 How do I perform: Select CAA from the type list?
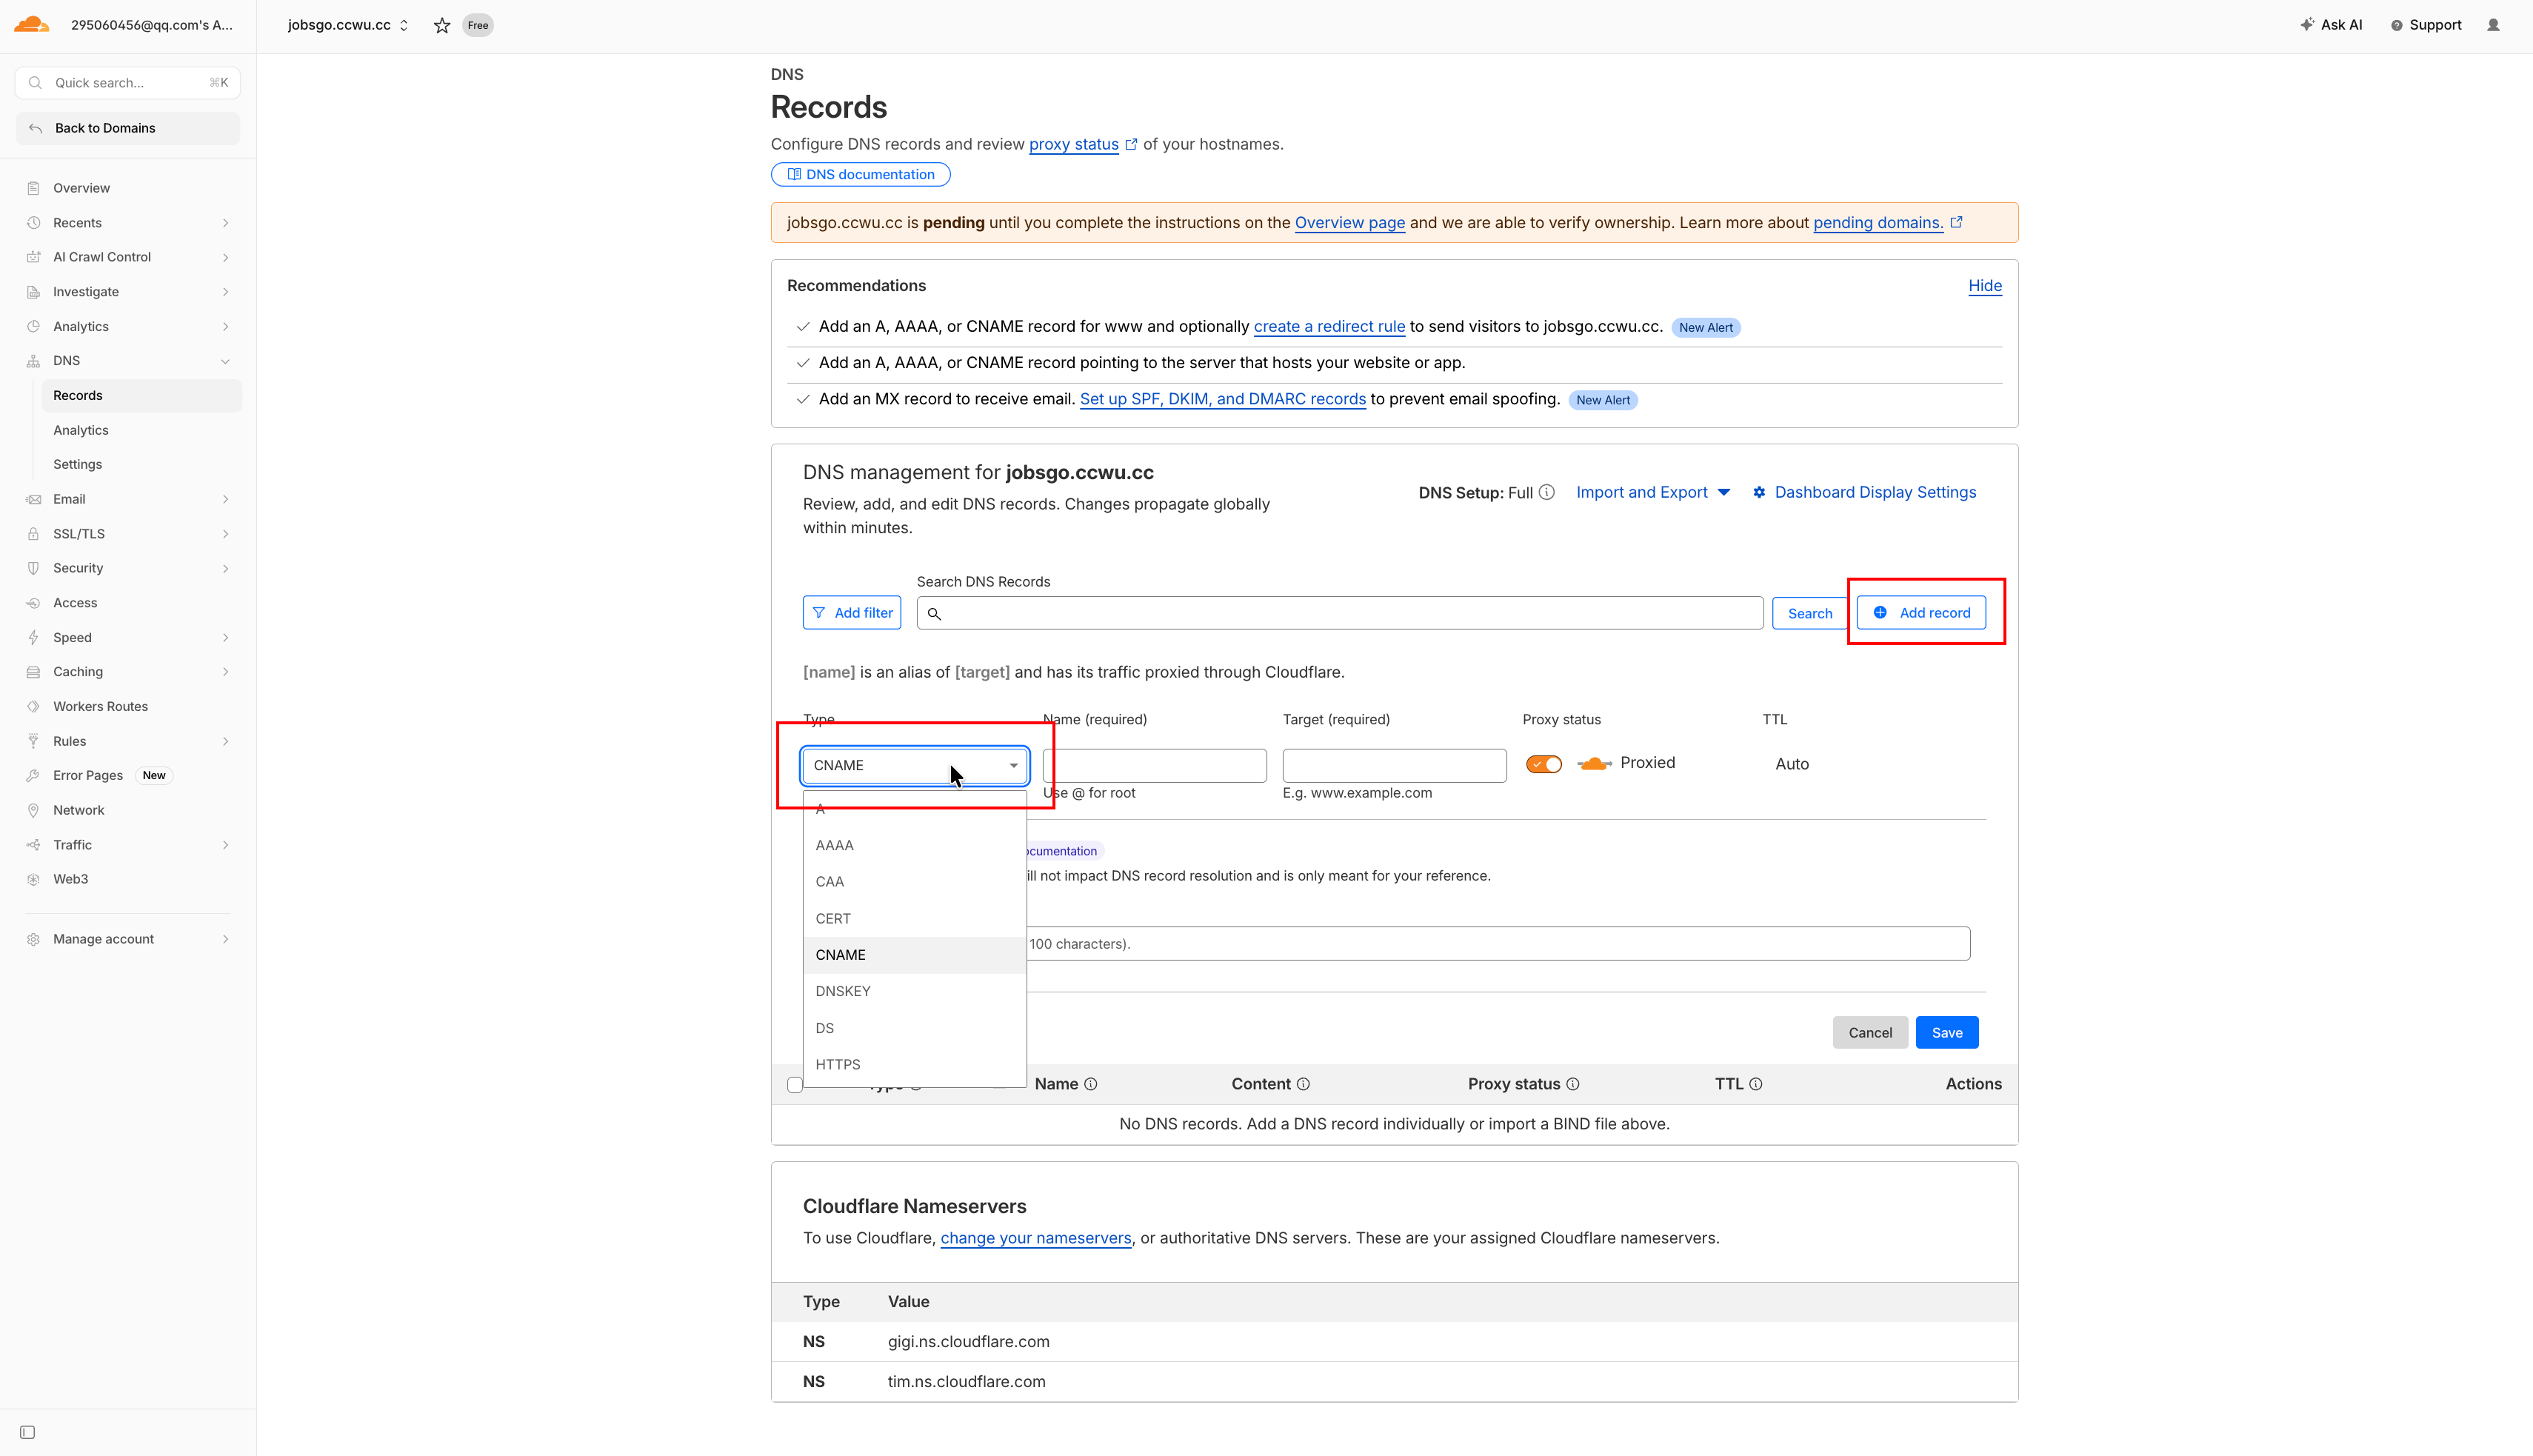915,881
